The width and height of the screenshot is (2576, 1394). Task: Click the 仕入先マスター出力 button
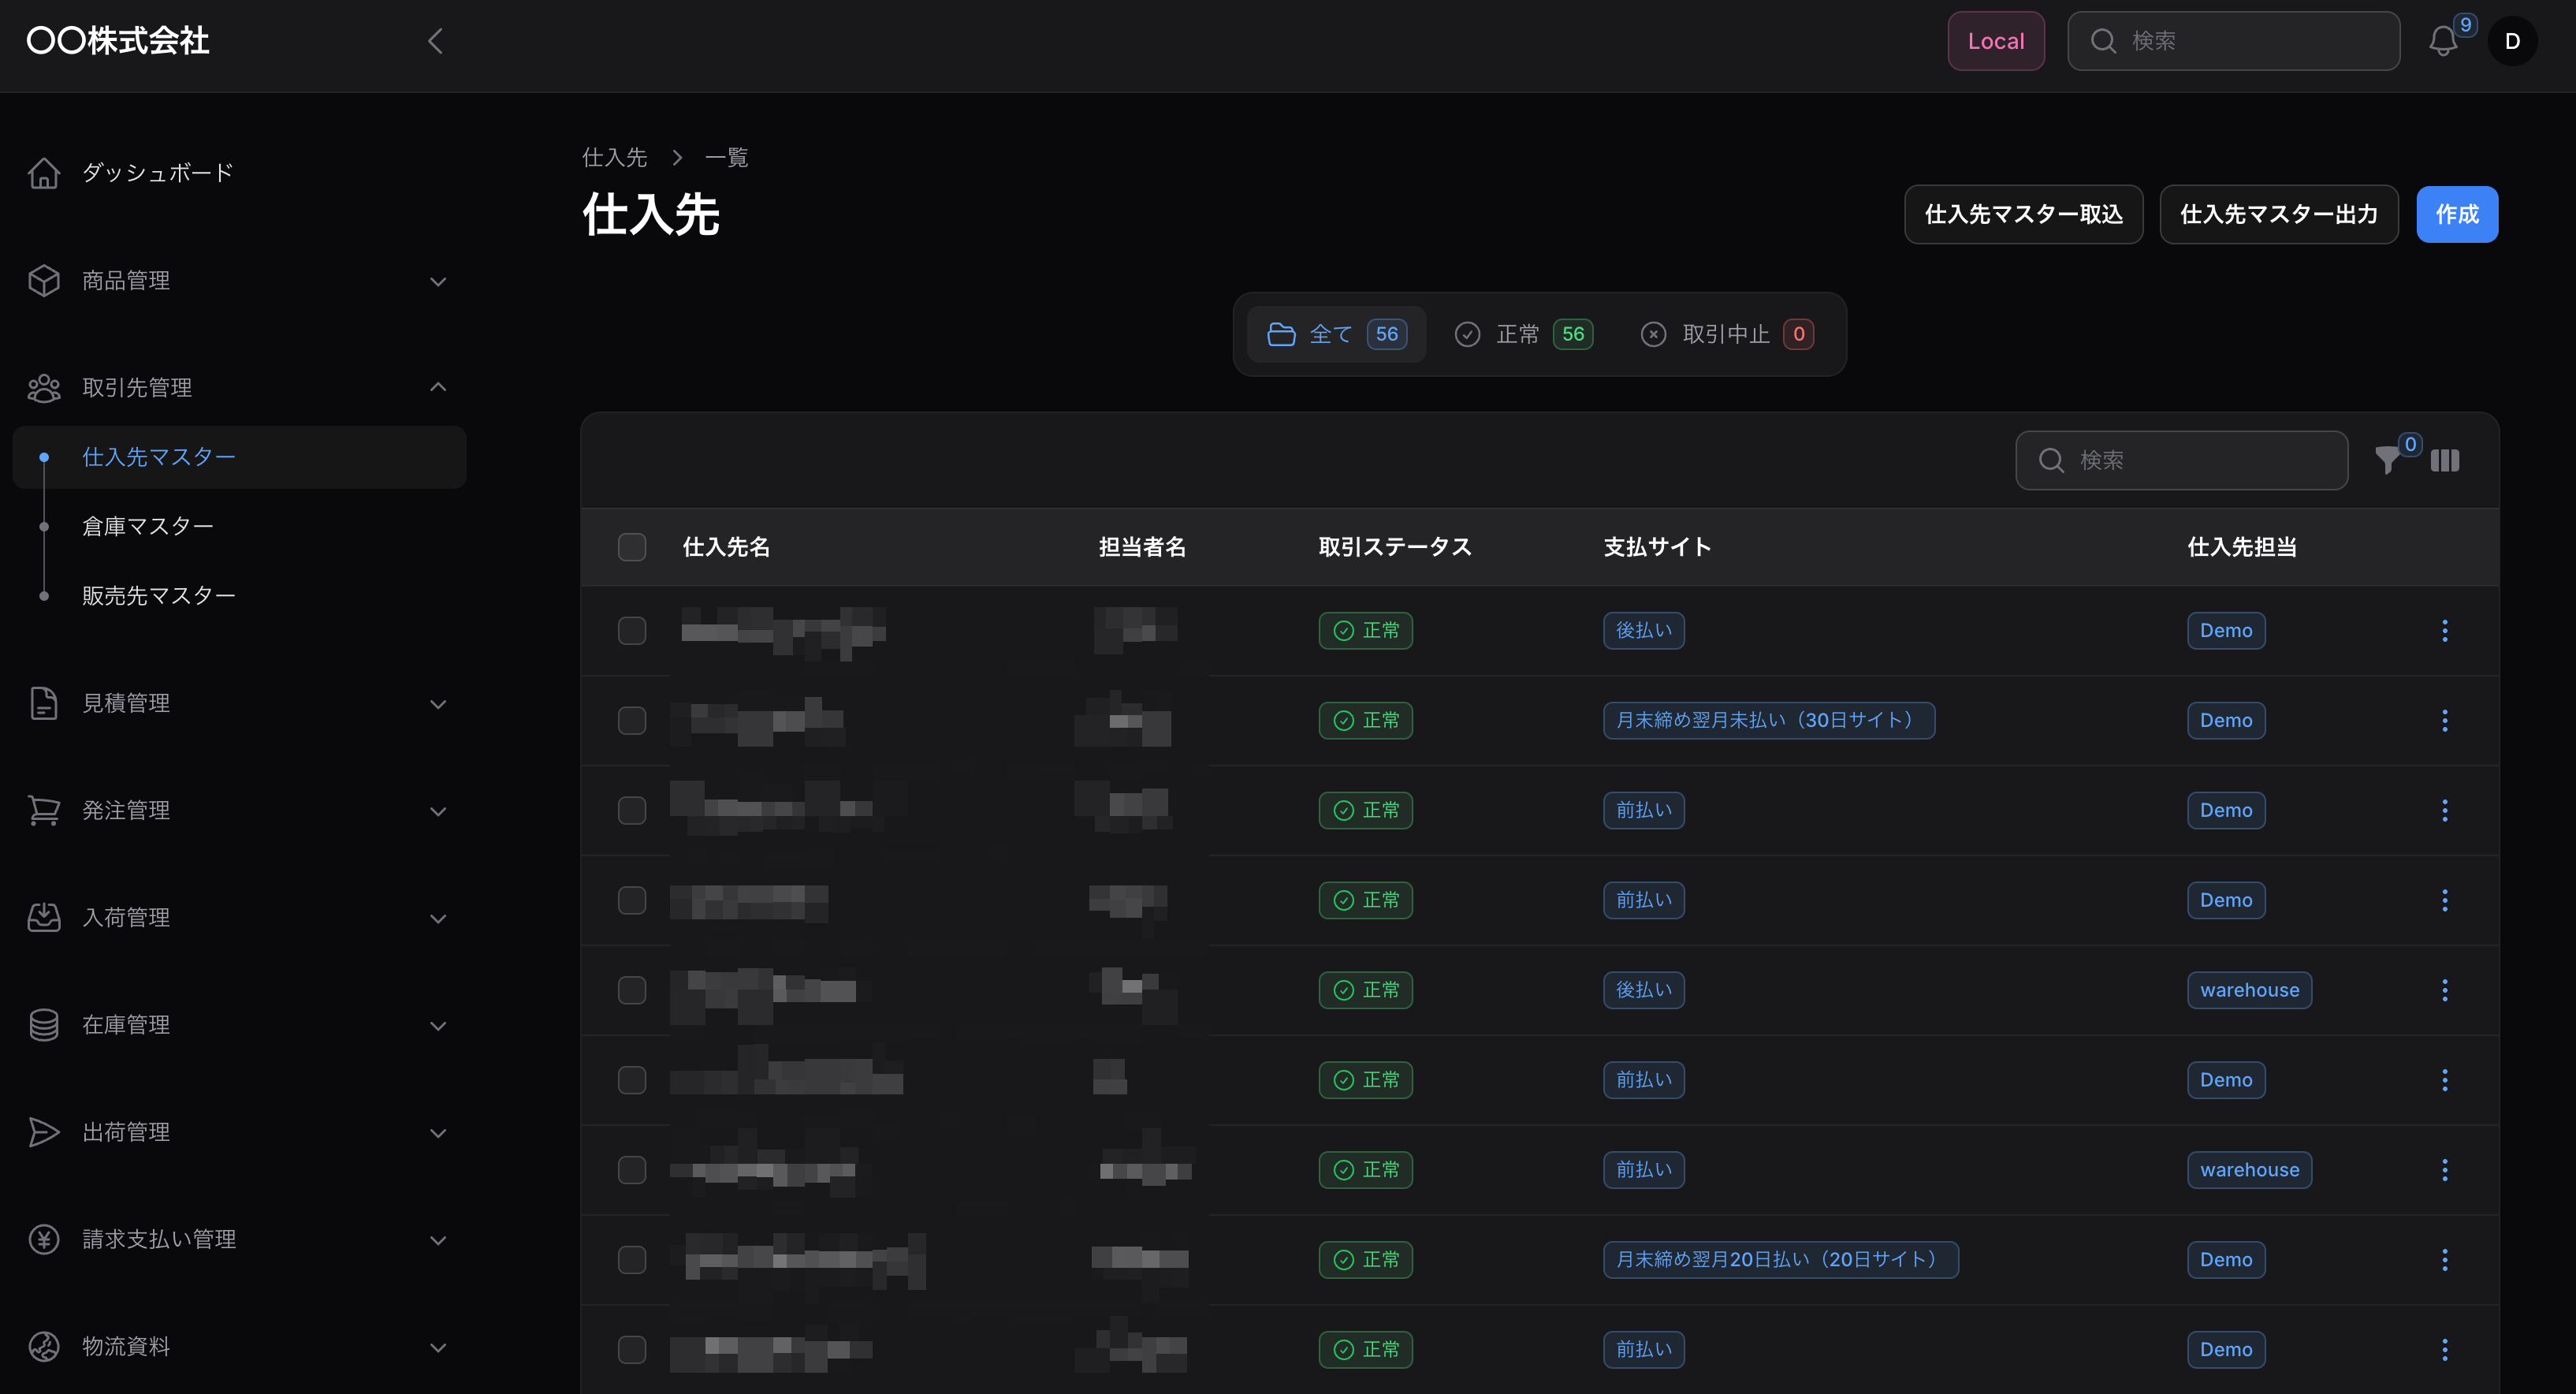tap(2278, 214)
